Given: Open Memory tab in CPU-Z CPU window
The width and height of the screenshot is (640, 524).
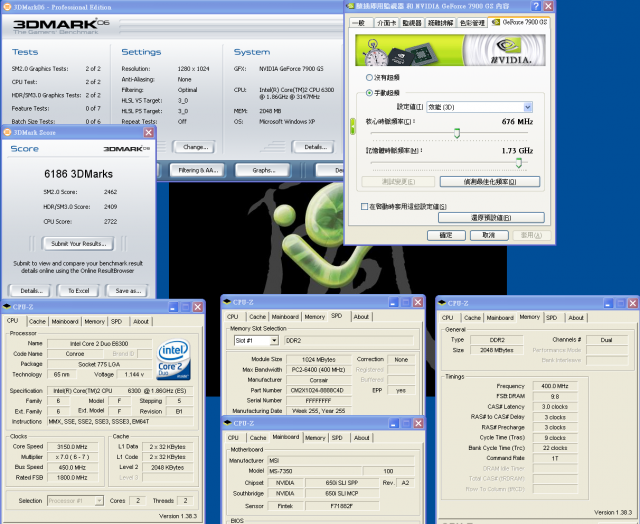Looking at the screenshot, I should (x=94, y=322).
